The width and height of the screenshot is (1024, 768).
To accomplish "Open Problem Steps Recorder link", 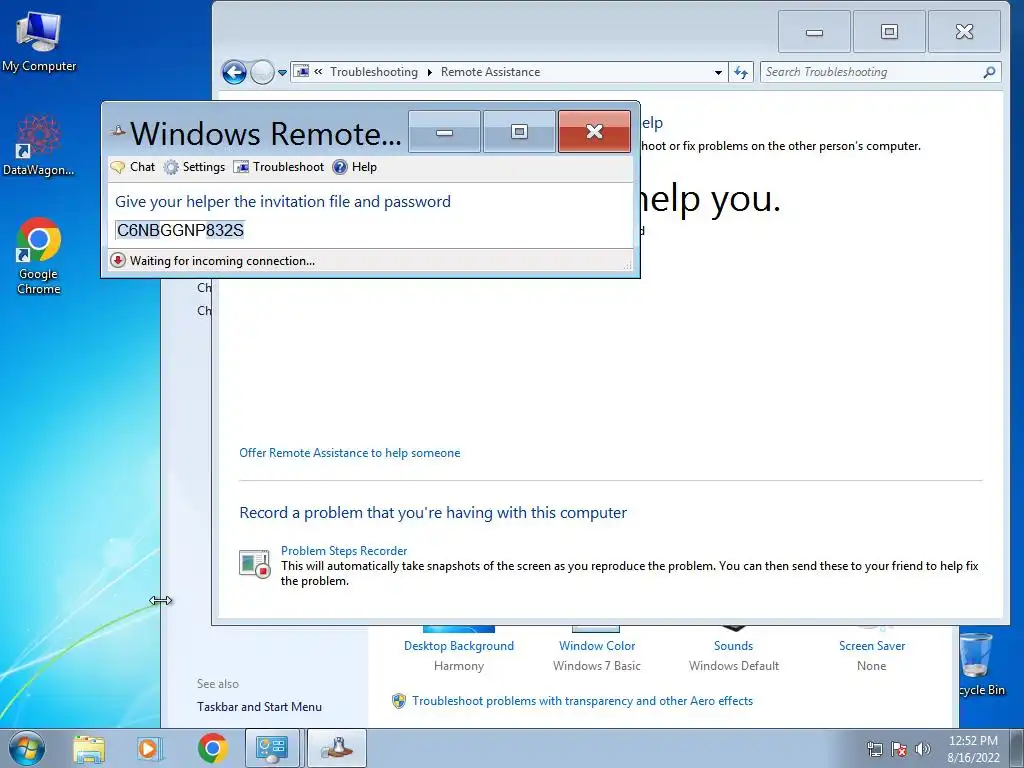I will (x=344, y=551).
